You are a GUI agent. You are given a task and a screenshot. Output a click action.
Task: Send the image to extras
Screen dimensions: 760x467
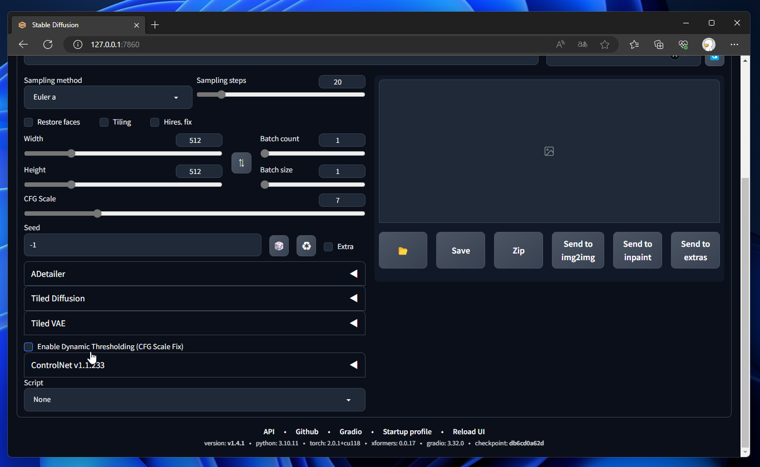coord(695,250)
